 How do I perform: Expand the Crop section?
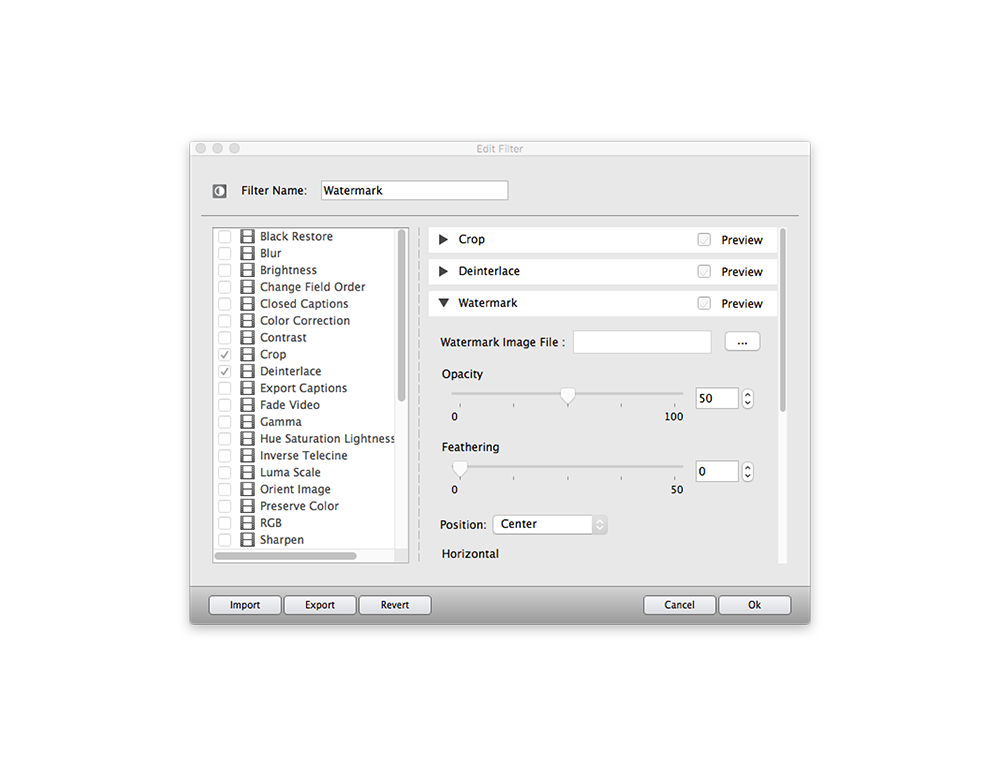coord(443,240)
